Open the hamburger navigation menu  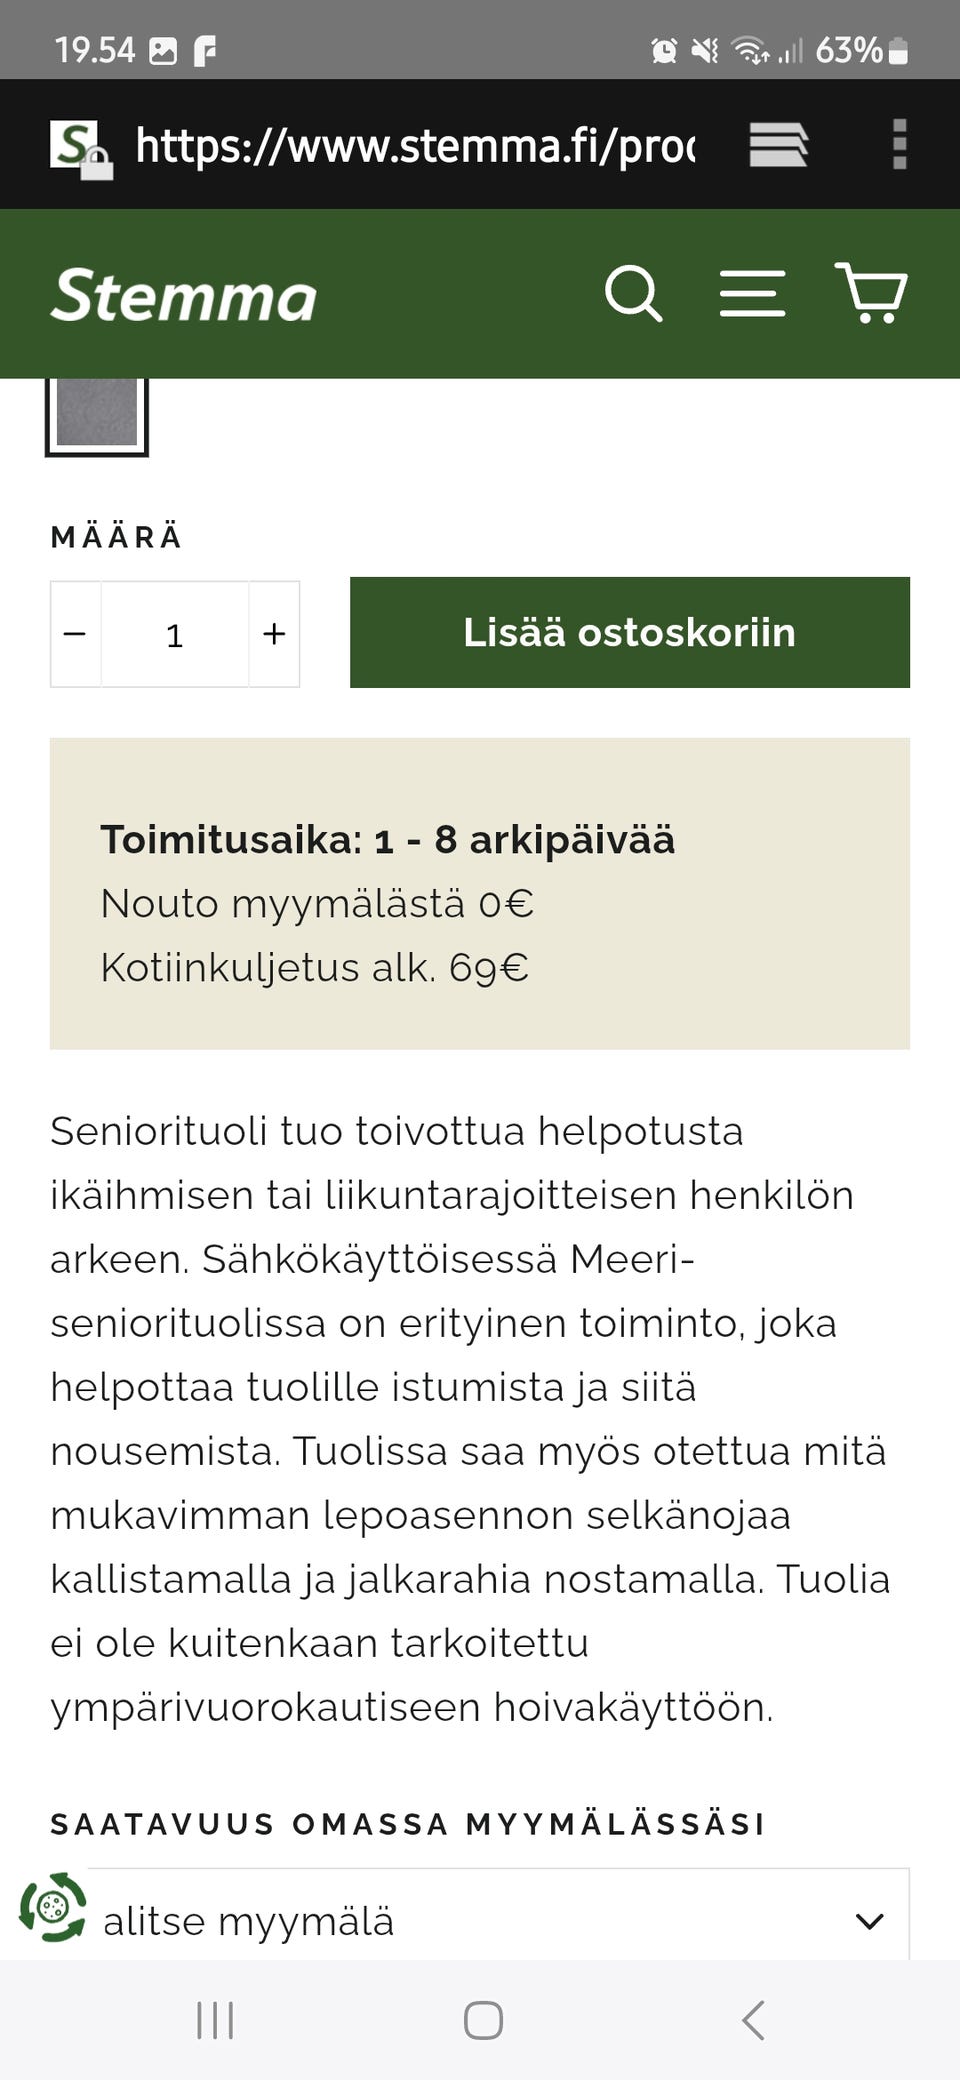[753, 293]
